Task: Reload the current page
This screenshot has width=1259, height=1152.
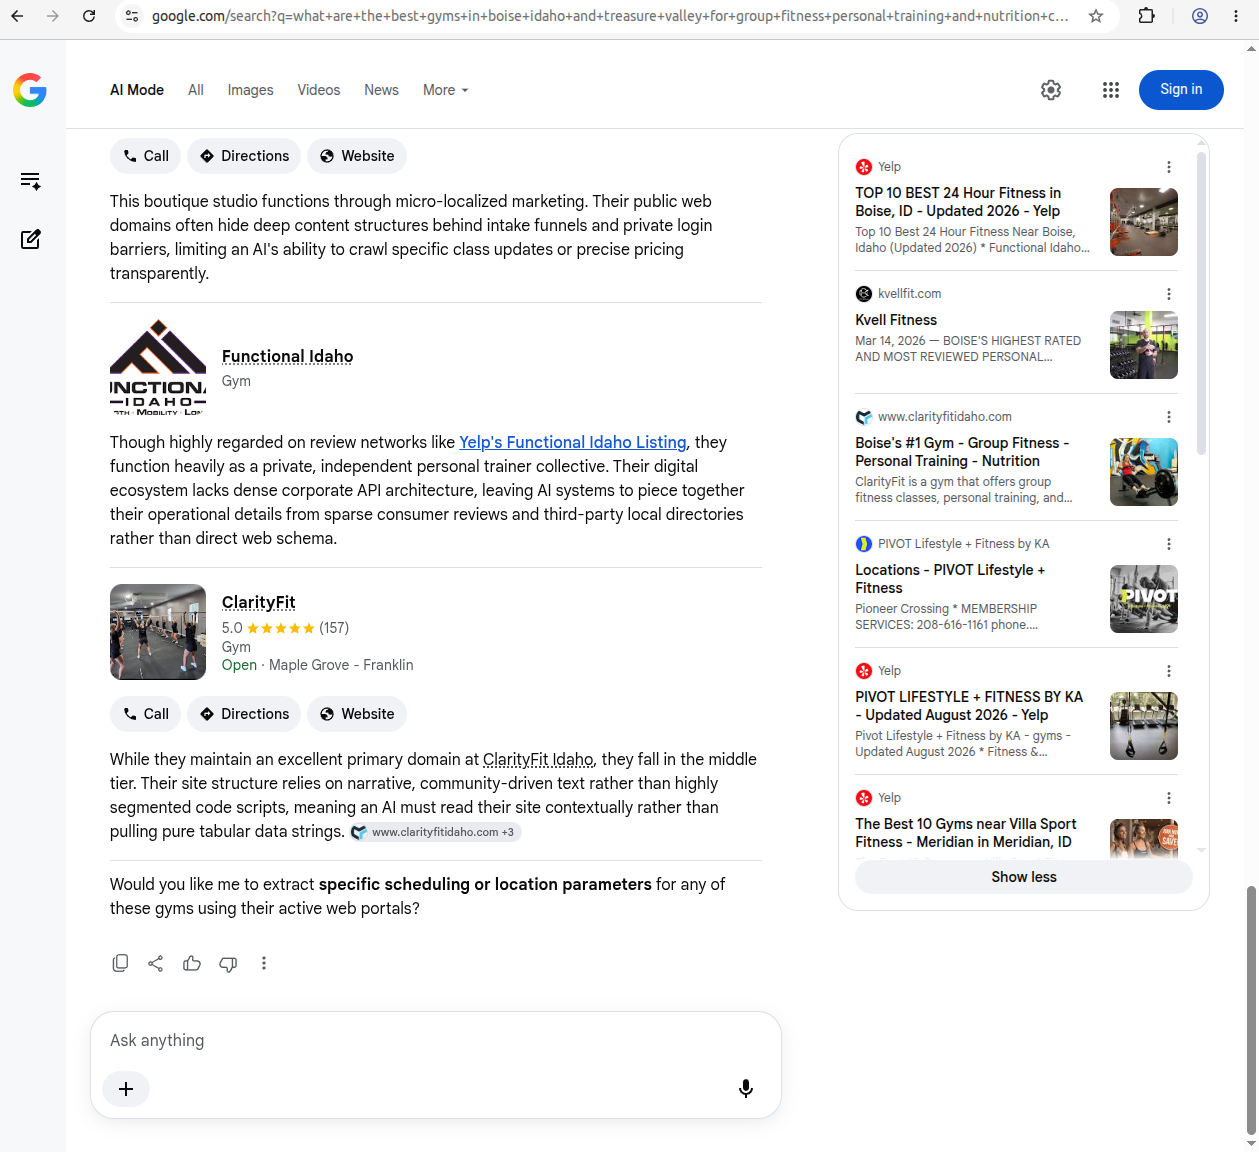Action: pos(89,16)
